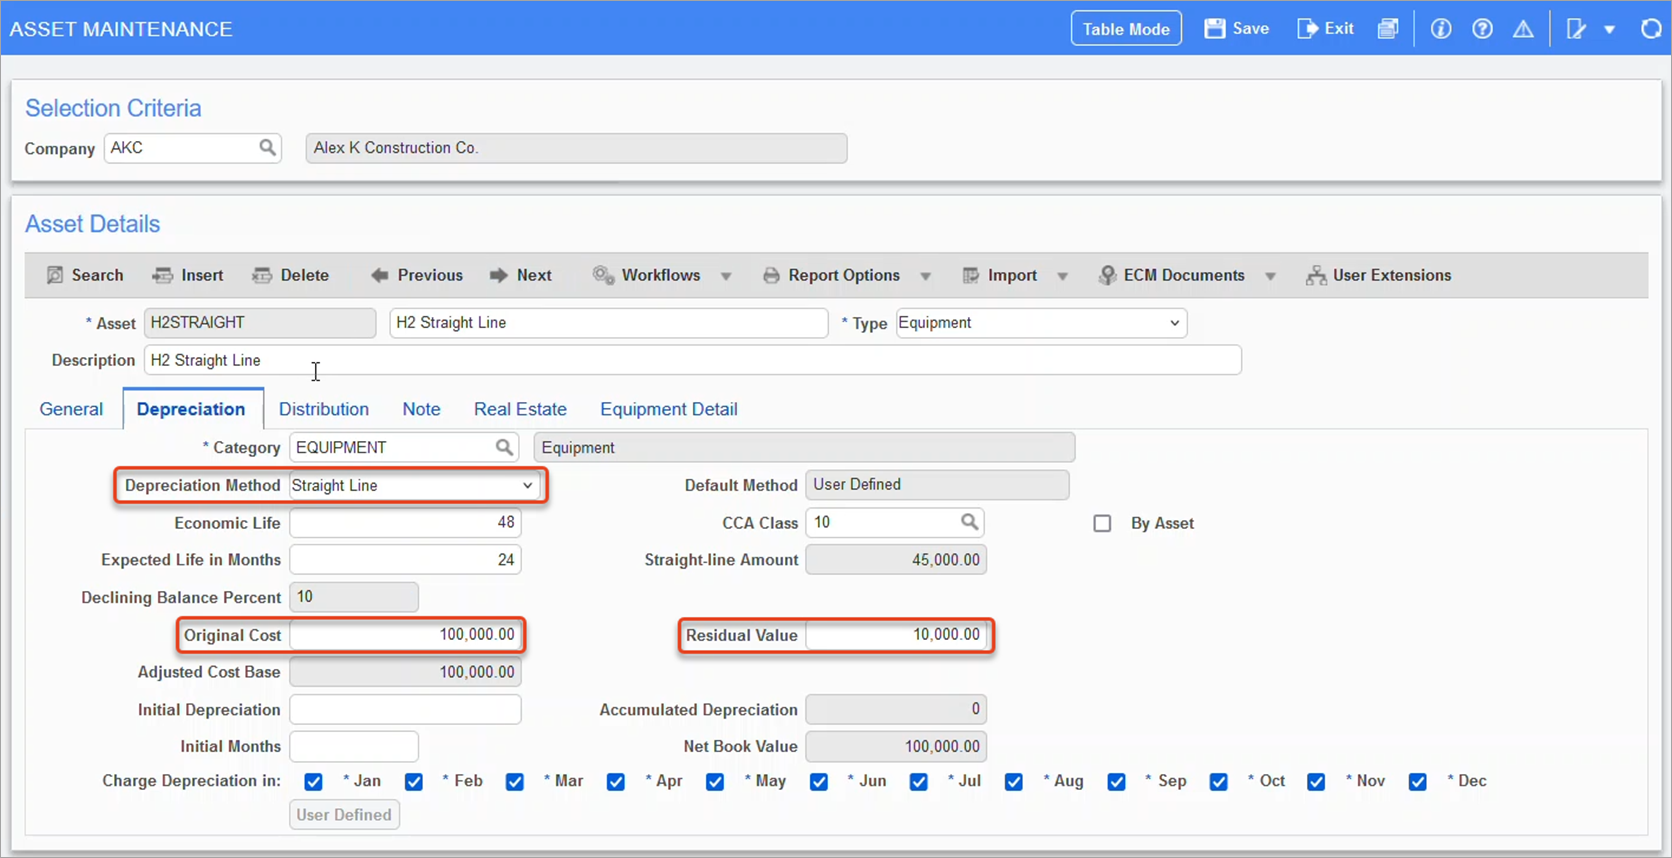Expand Import dropdown arrow
This screenshot has height=858, width=1672.
1062,276
